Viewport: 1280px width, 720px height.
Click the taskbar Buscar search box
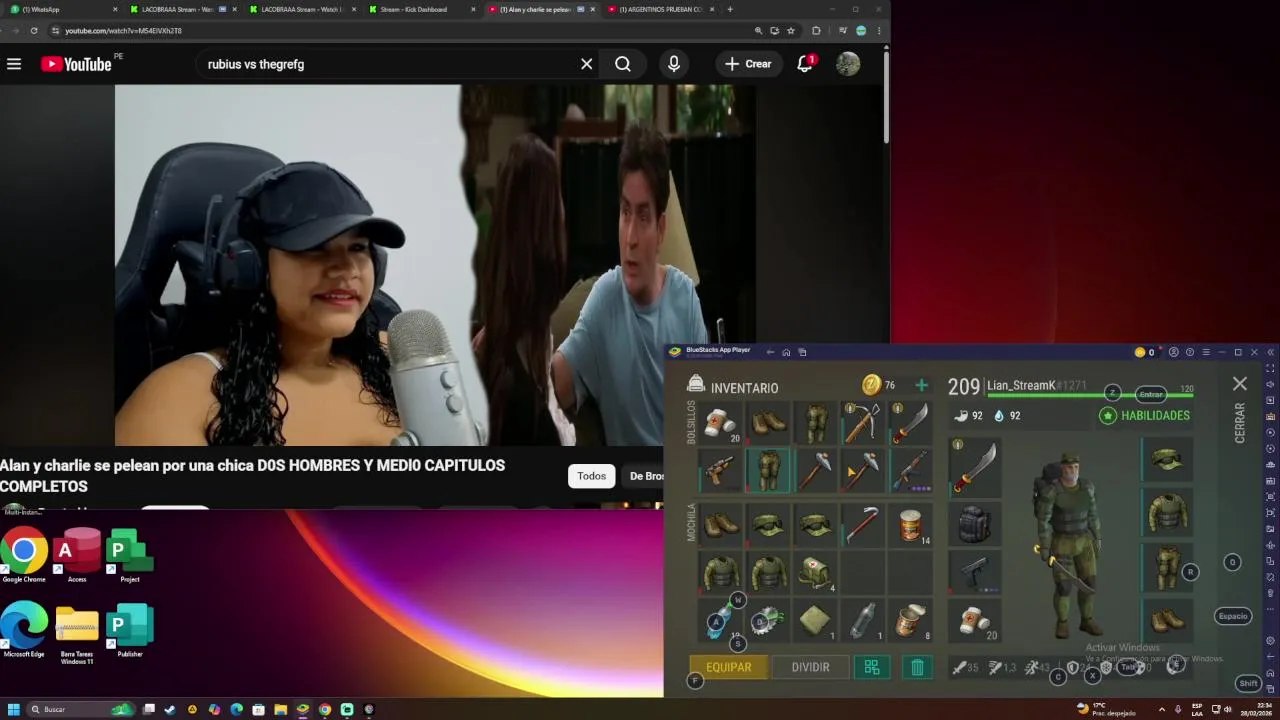[80, 709]
